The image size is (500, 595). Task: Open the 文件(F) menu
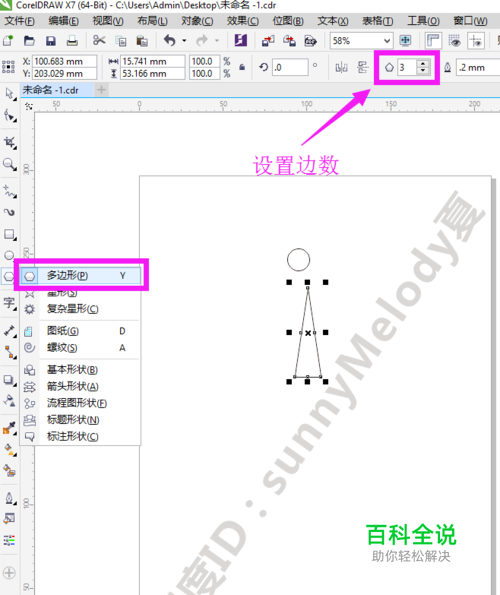[x=19, y=21]
